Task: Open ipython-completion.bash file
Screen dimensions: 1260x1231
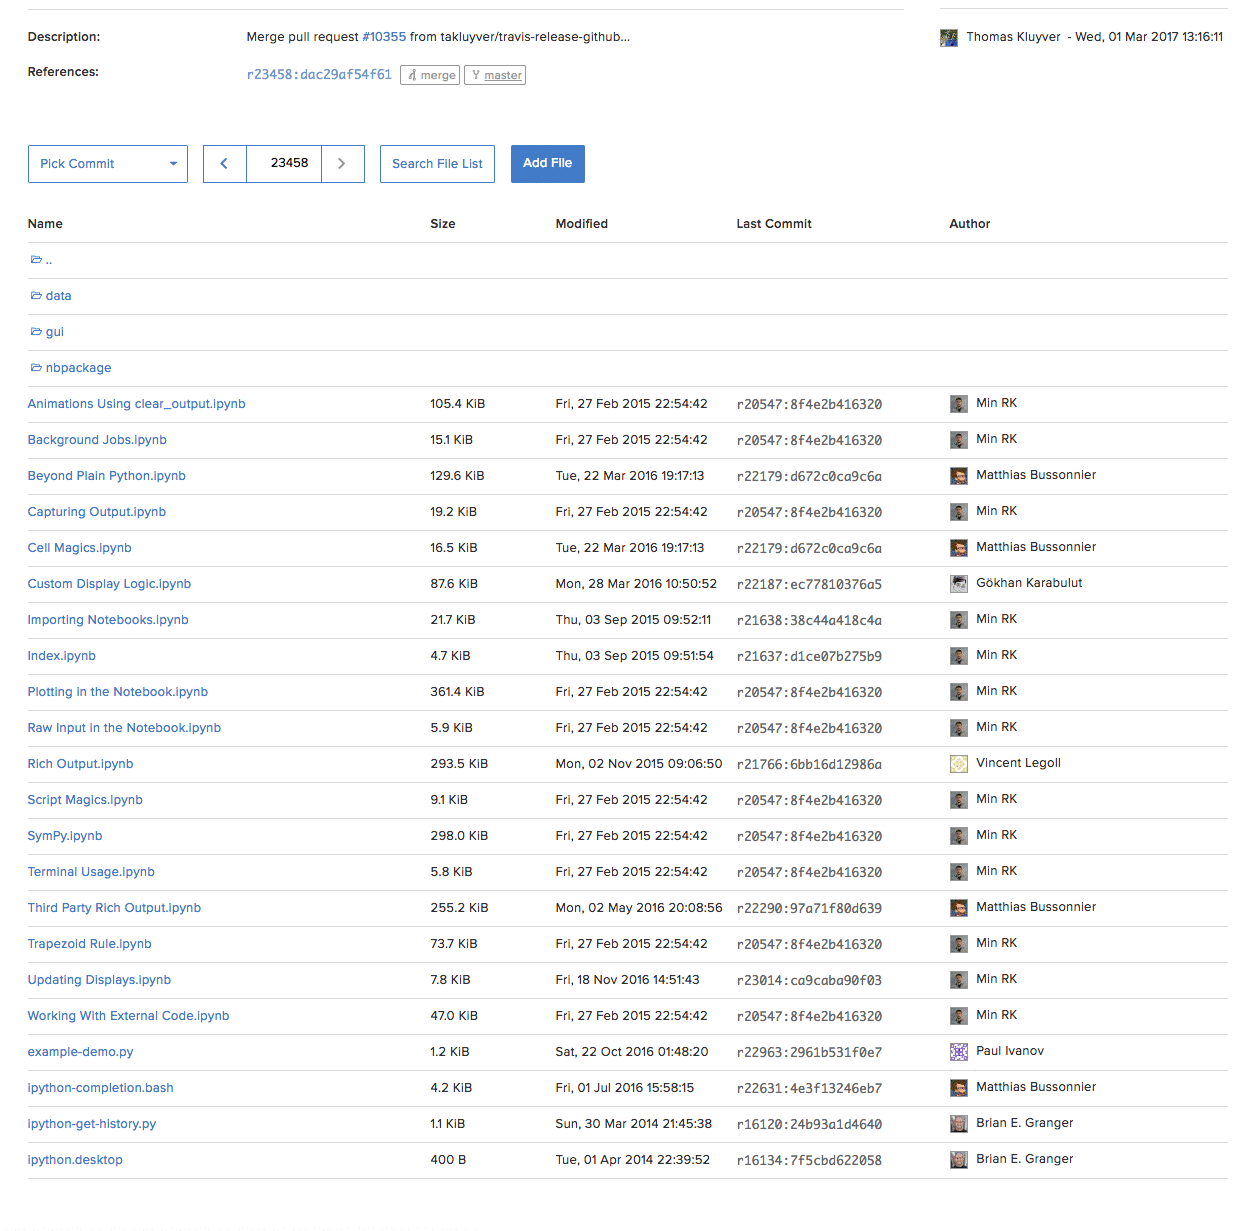Action: pos(100,1088)
